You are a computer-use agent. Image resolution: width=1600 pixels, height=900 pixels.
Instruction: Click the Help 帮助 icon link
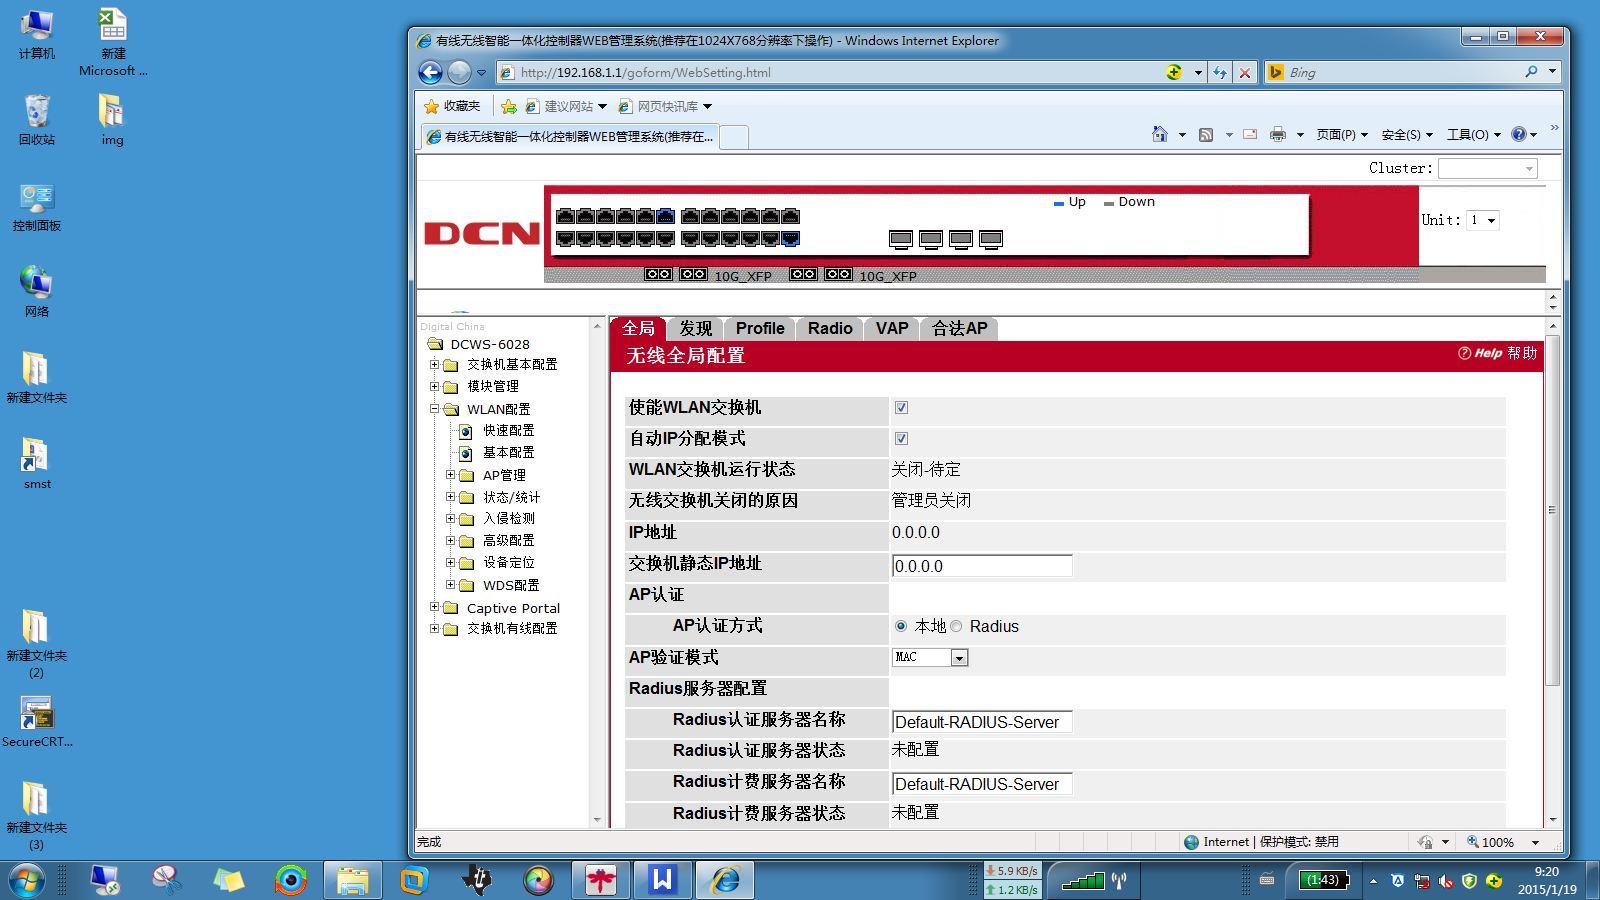1497,353
